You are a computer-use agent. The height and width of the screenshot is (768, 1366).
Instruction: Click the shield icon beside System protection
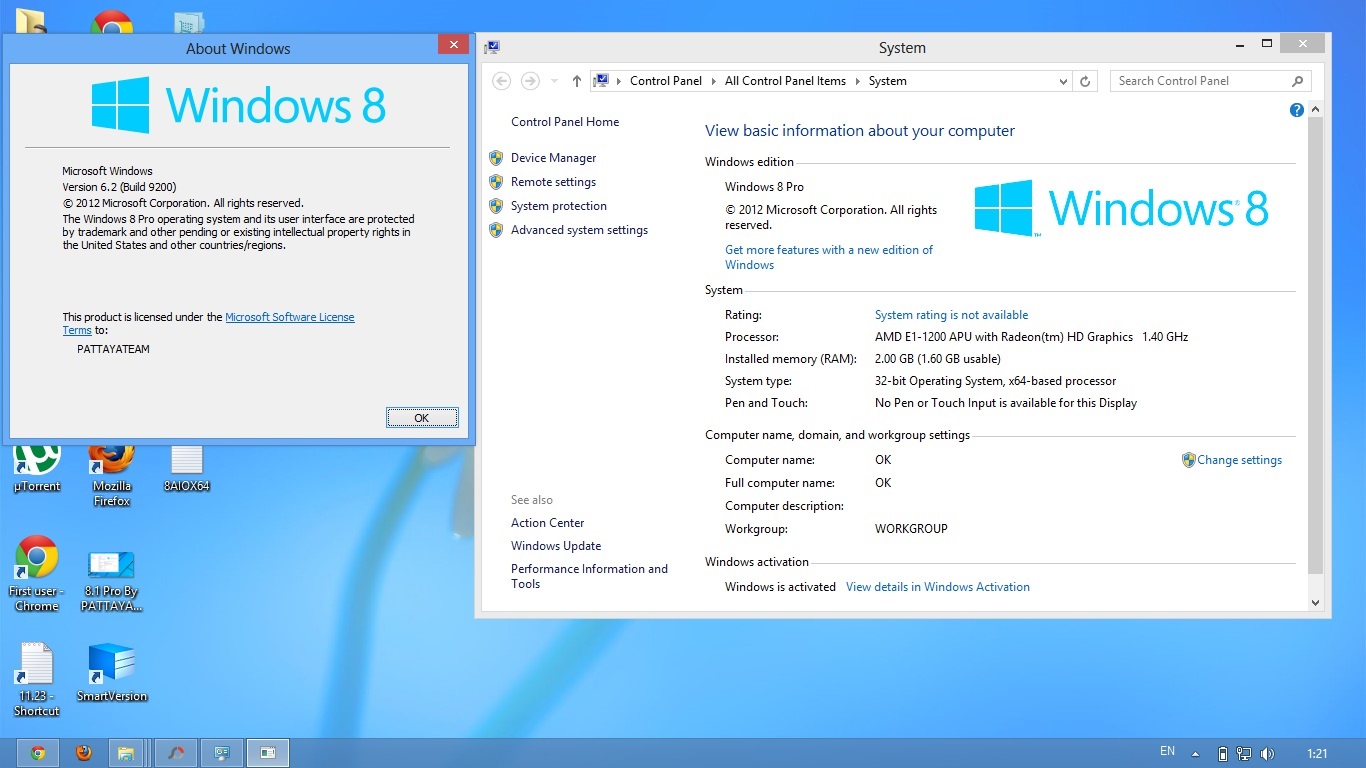click(x=496, y=206)
